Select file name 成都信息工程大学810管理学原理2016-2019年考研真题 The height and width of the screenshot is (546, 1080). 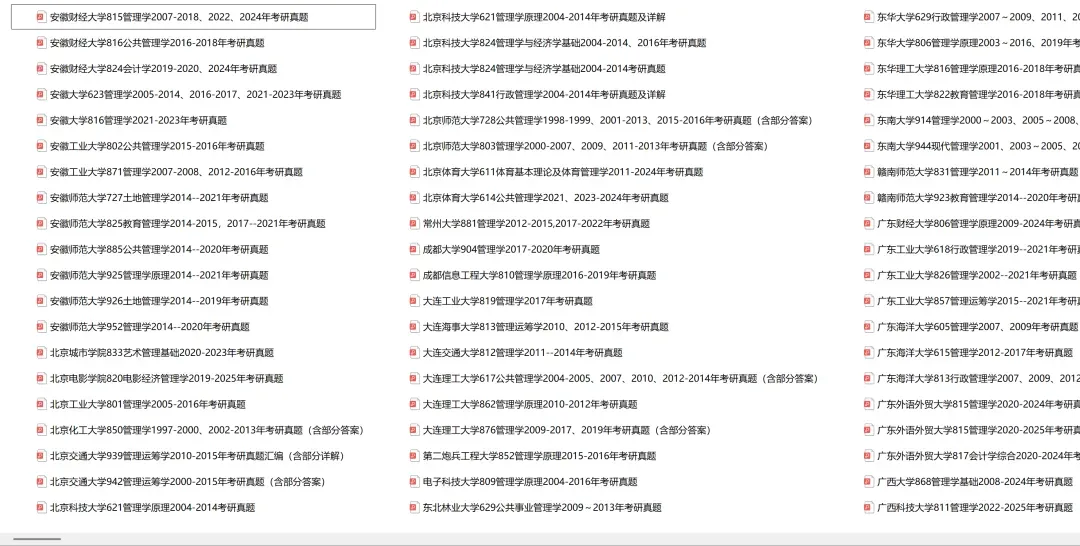coord(539,275)
